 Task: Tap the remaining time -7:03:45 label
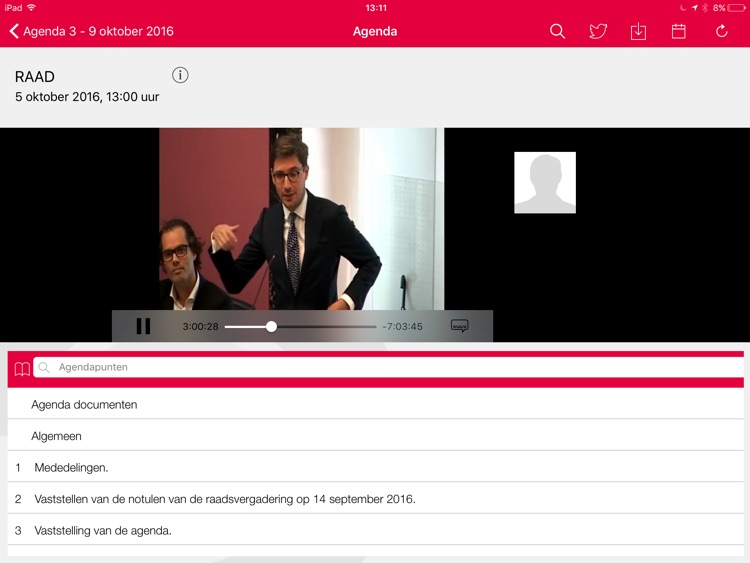pos(402,327)
